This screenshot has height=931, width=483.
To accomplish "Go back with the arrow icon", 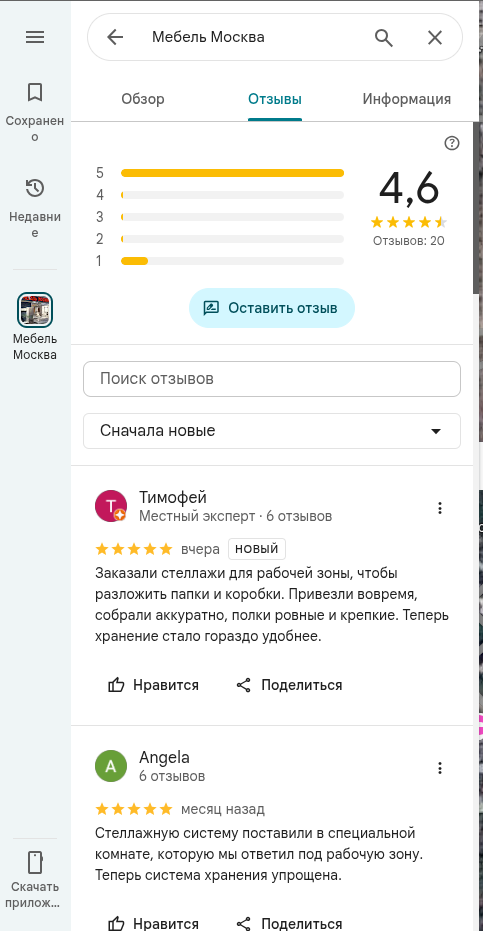I will pos(115,37).
